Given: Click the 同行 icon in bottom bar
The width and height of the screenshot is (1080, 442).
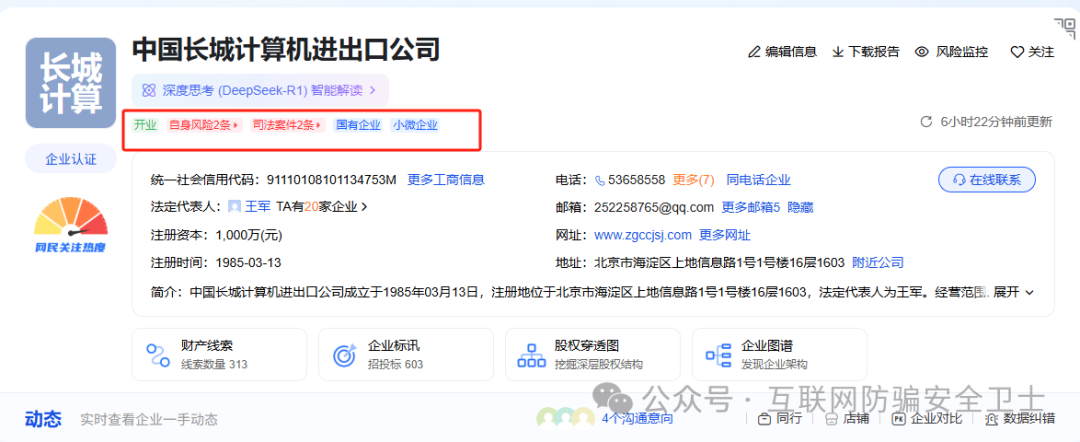Looking at the screenshot, I should pyautogui.click(x=764, y=419).
